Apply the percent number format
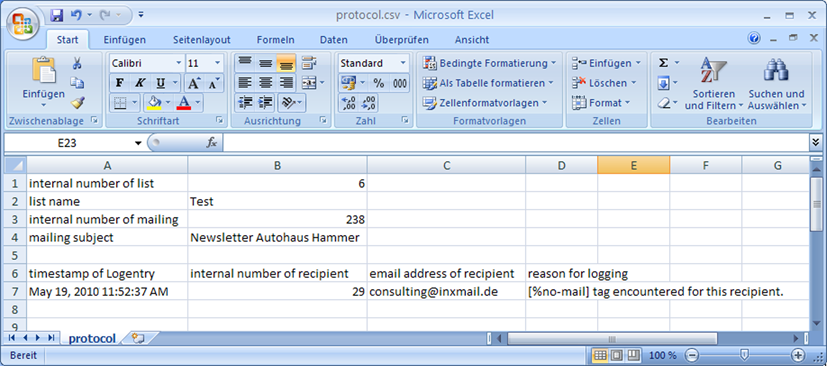Image resolution: width=827 pixels, height=366 pixels. [x=379, y=83]
